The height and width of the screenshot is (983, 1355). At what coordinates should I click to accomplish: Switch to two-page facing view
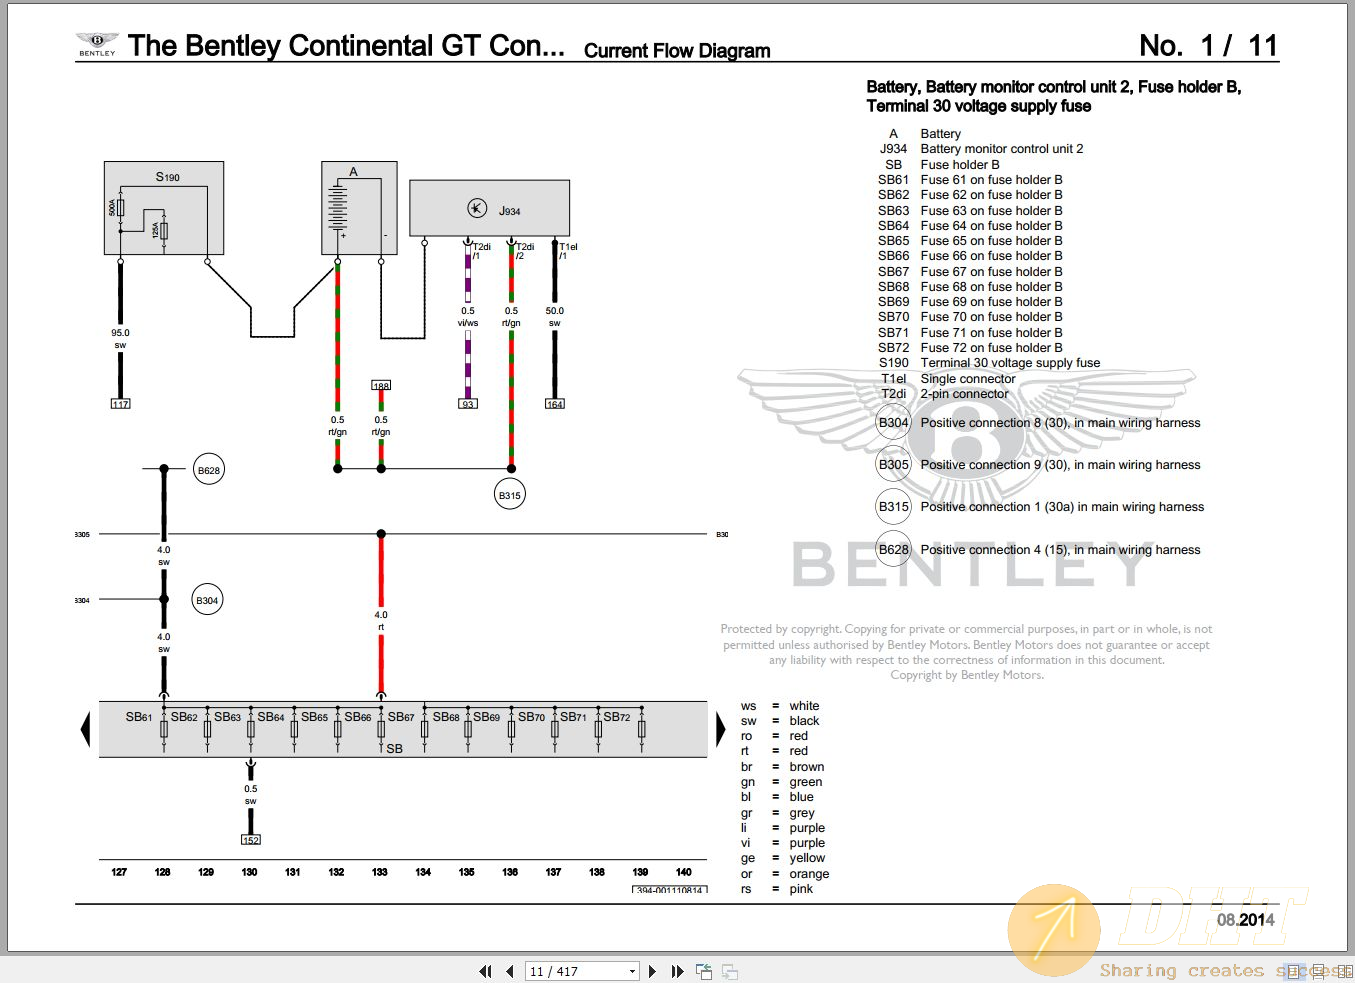tap(1344, 971)
